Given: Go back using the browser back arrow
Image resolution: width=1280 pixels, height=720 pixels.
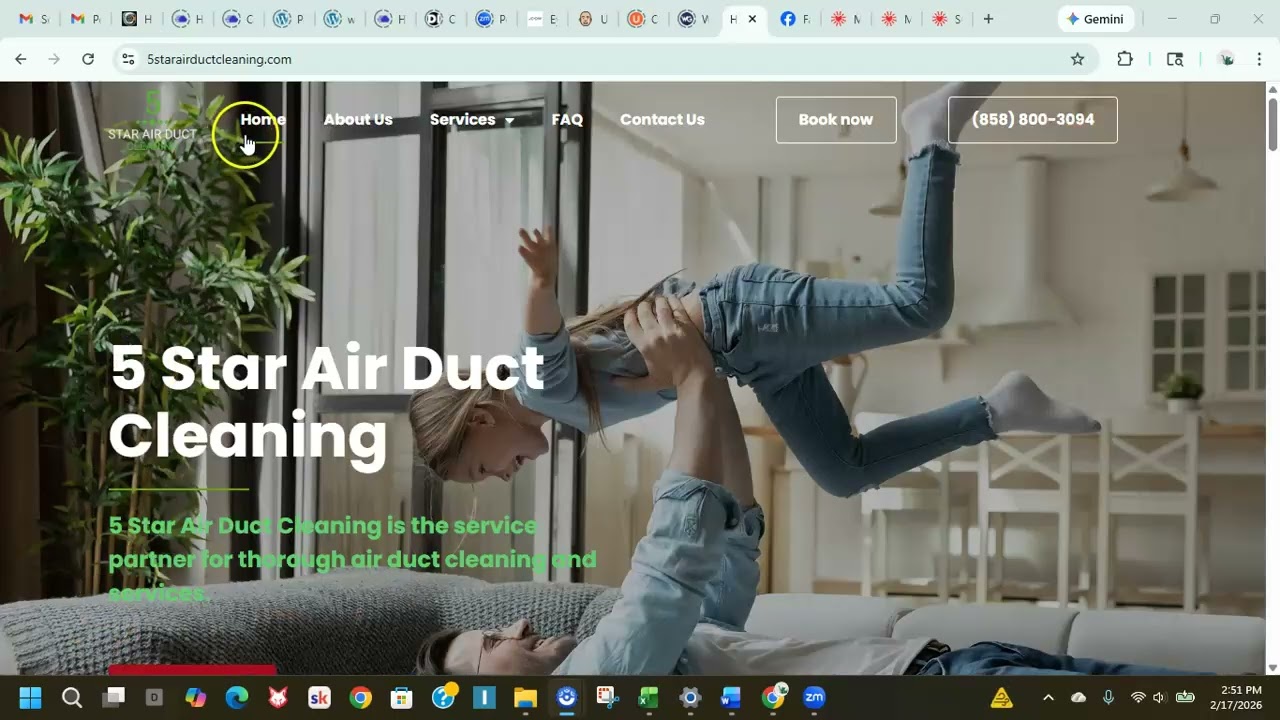Looking at the screenshot, I should [21, 59].
